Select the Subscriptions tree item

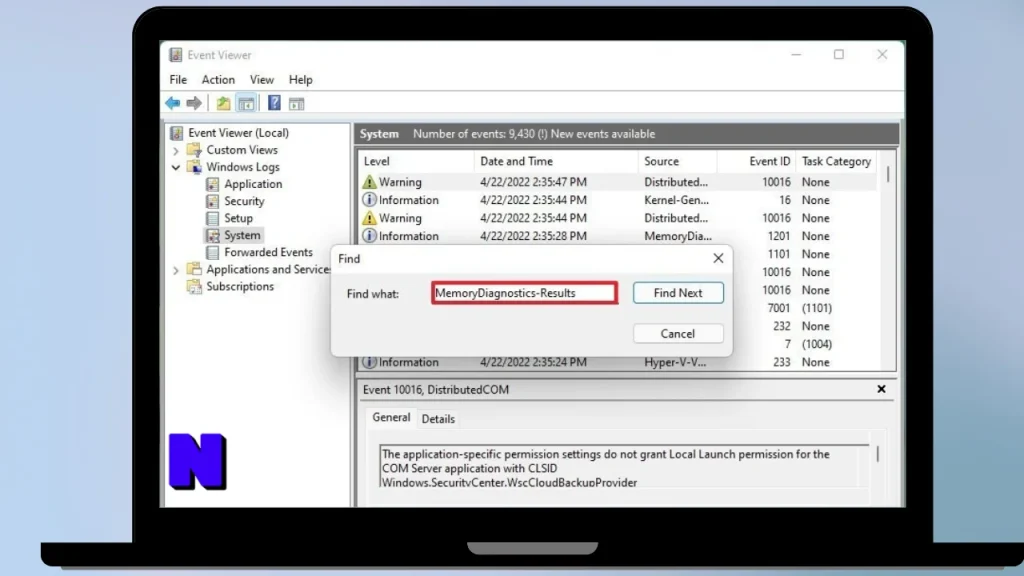[x=240, y=286]
